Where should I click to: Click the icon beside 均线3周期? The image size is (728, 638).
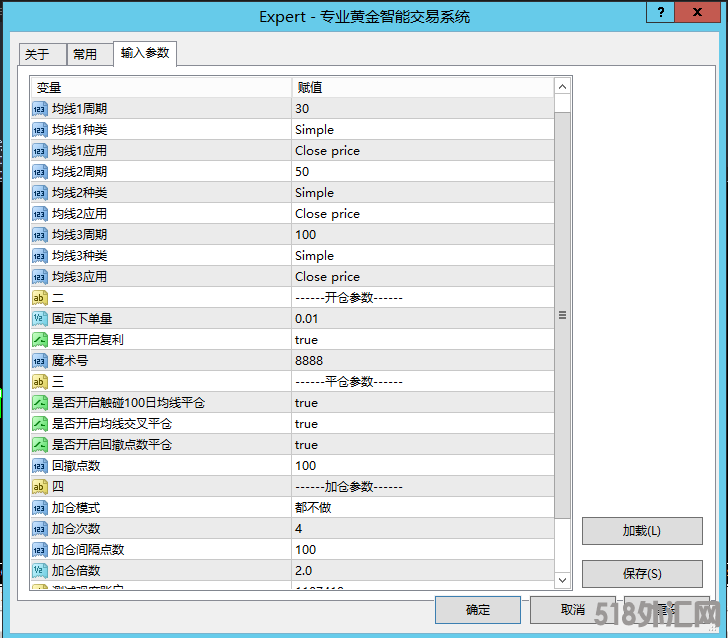tap(40, 234)
